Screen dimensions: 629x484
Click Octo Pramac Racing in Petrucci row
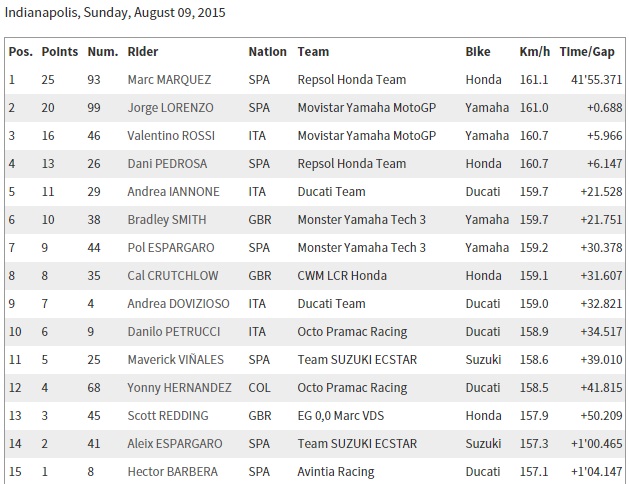352,332
